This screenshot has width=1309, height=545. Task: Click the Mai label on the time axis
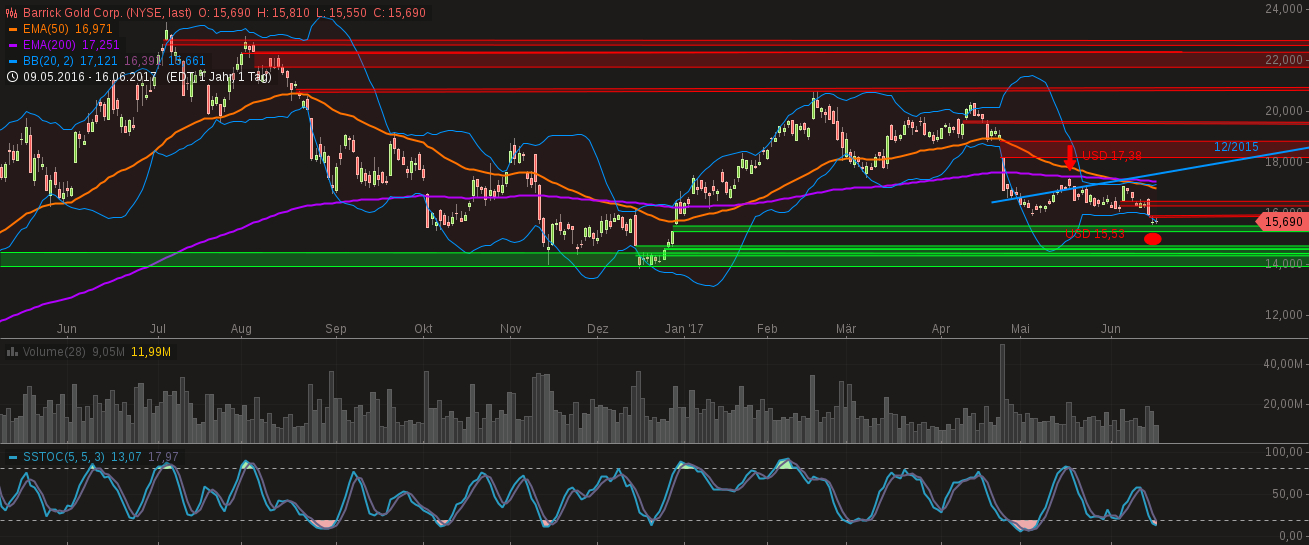[x=1020, y=328]
